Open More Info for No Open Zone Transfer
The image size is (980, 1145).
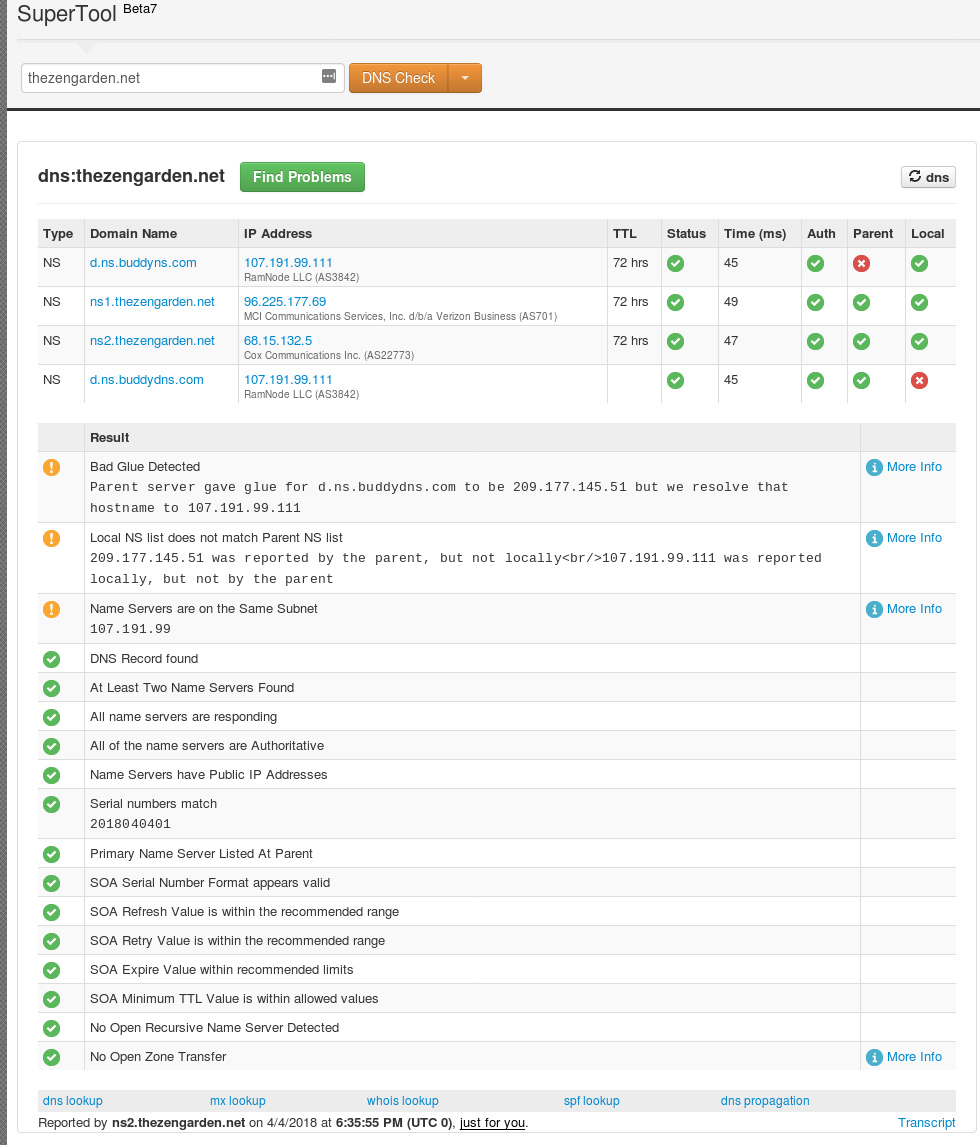(x=914, y=1057)
